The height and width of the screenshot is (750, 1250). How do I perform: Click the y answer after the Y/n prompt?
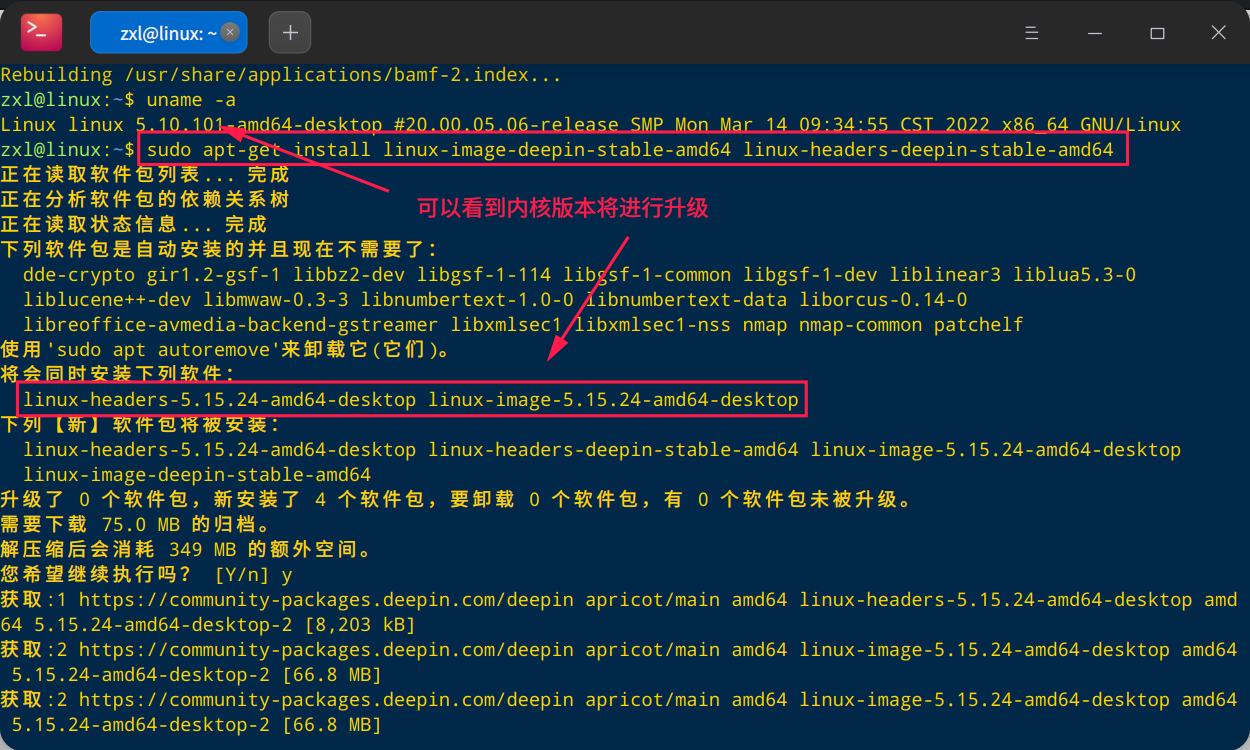coord(285,573)
